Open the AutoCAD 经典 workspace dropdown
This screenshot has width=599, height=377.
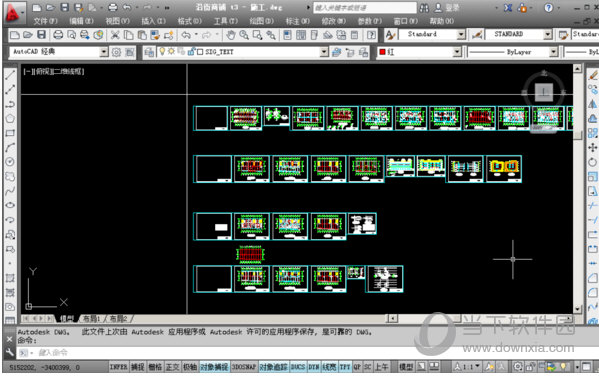click(x=104, y=52)
